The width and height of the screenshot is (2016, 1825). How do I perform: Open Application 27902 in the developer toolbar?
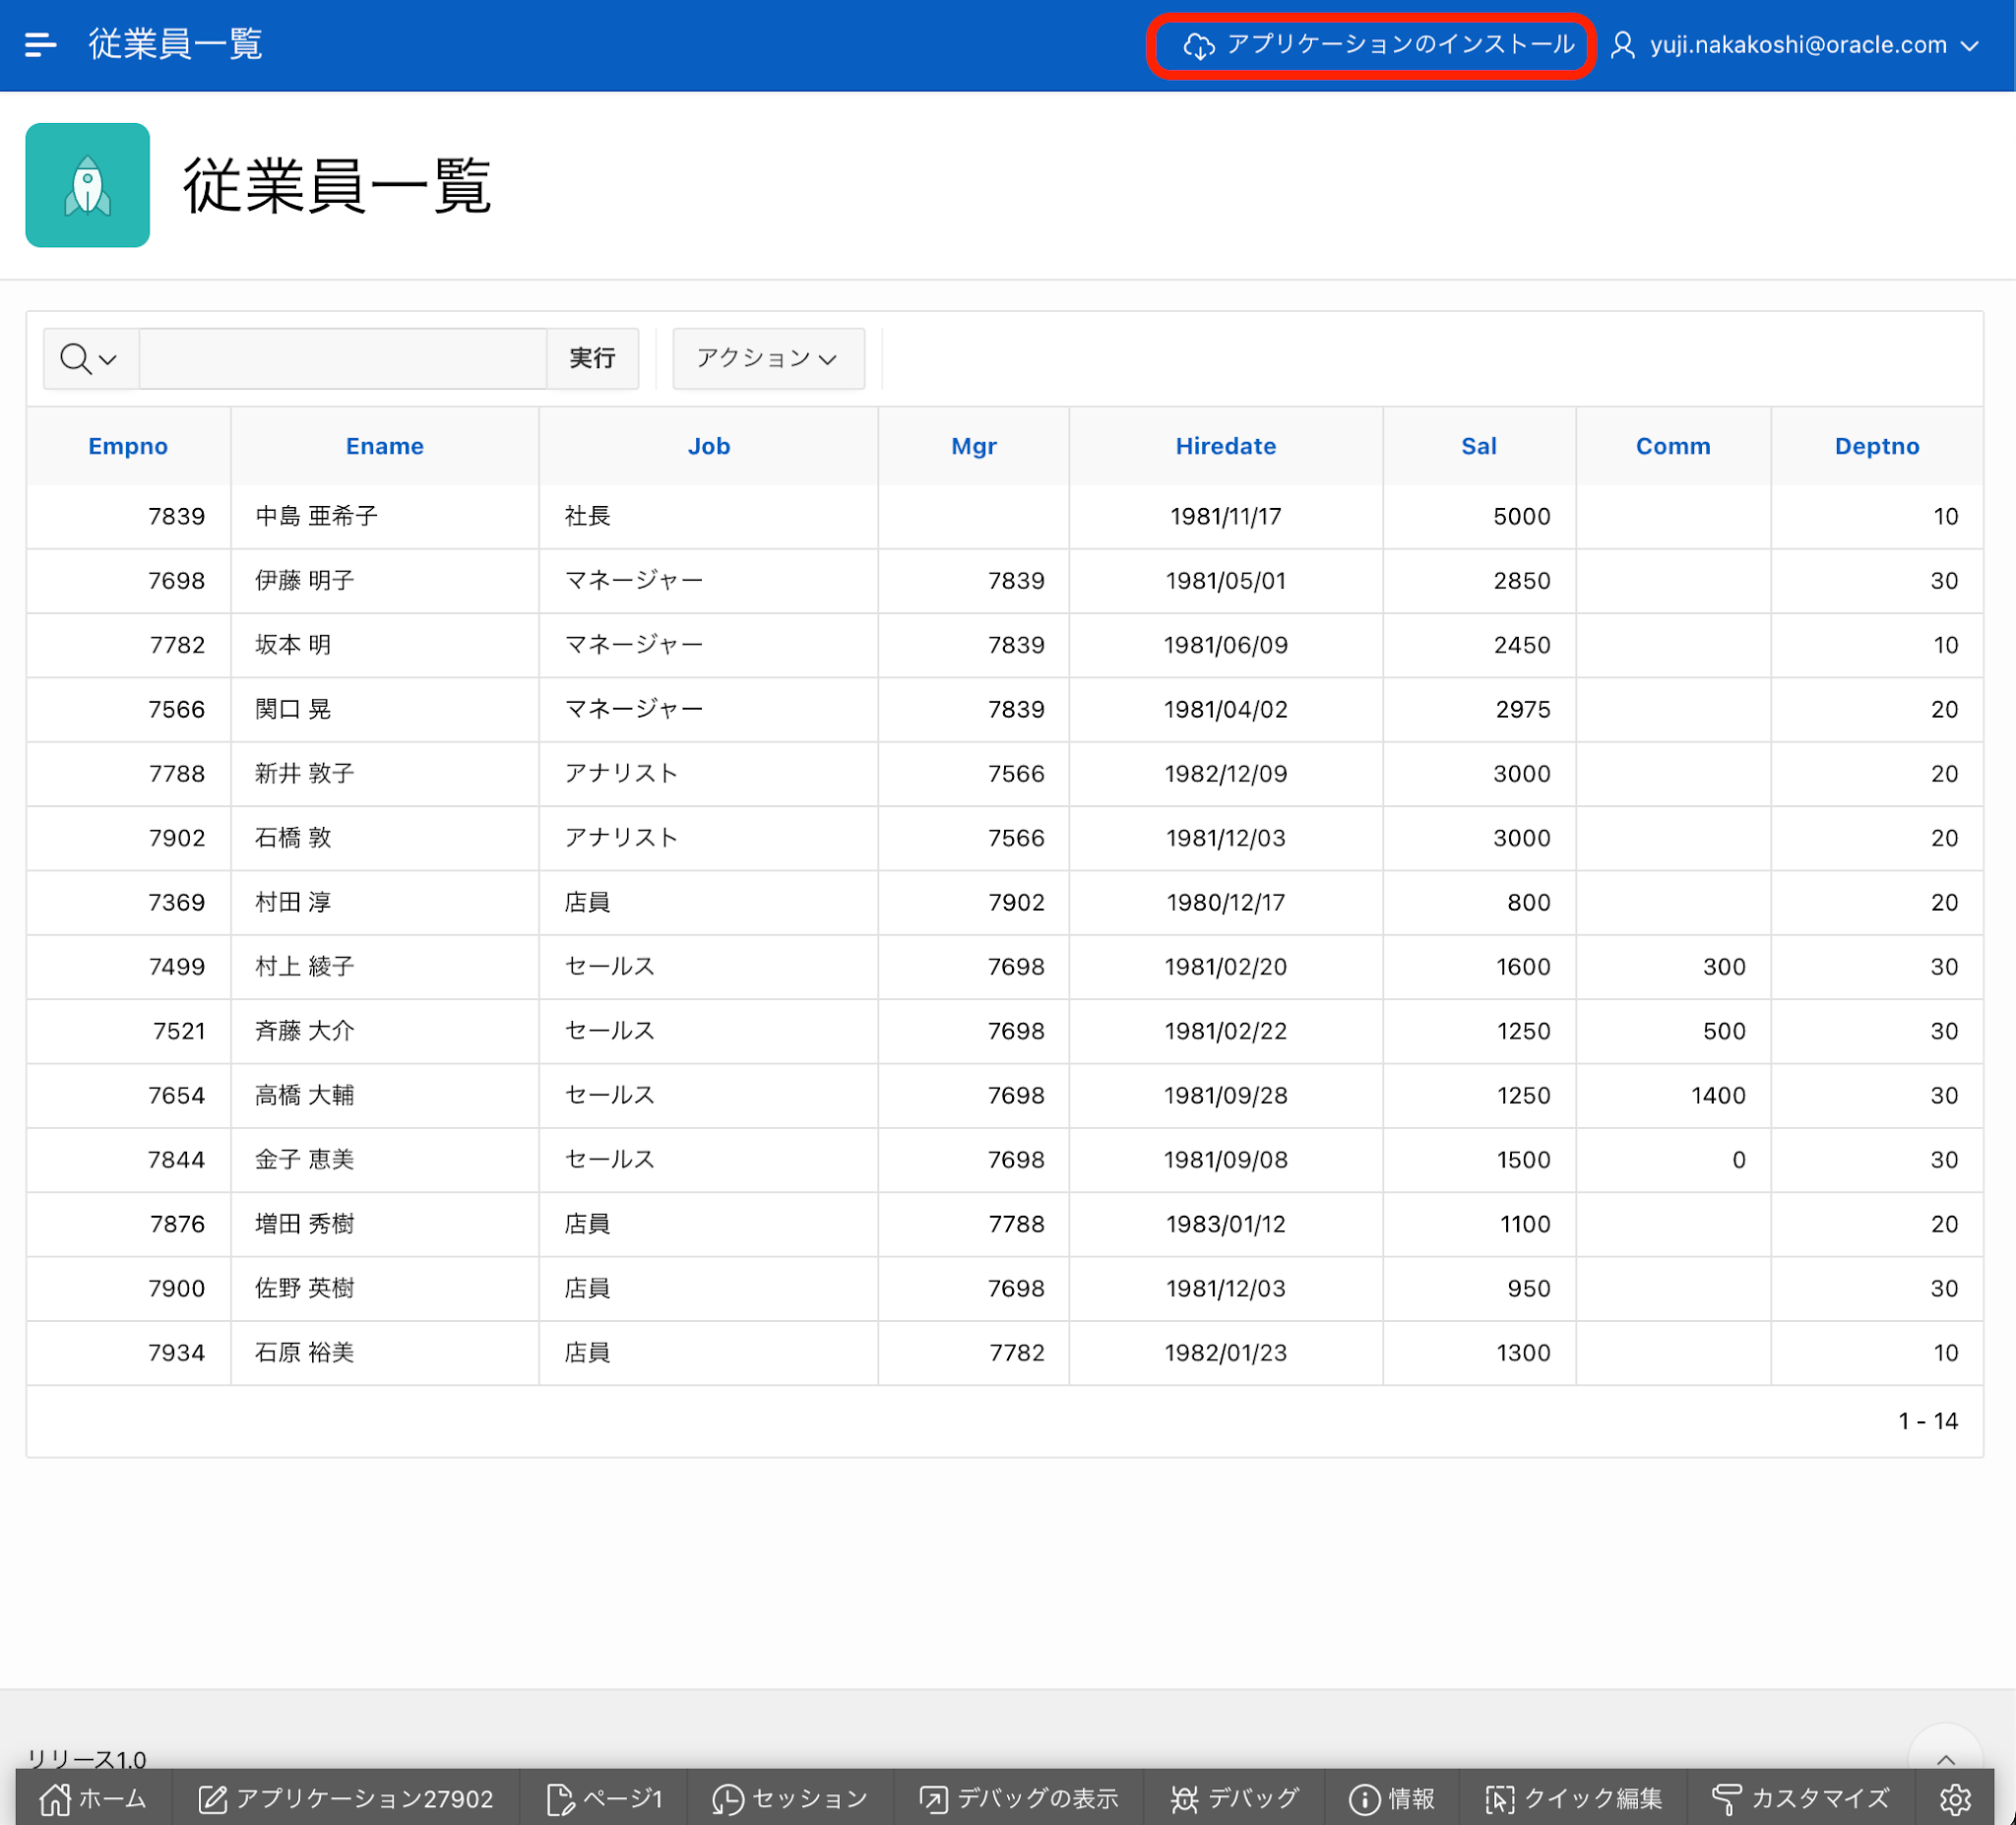pyautogui.click(x=346, y=1799)
